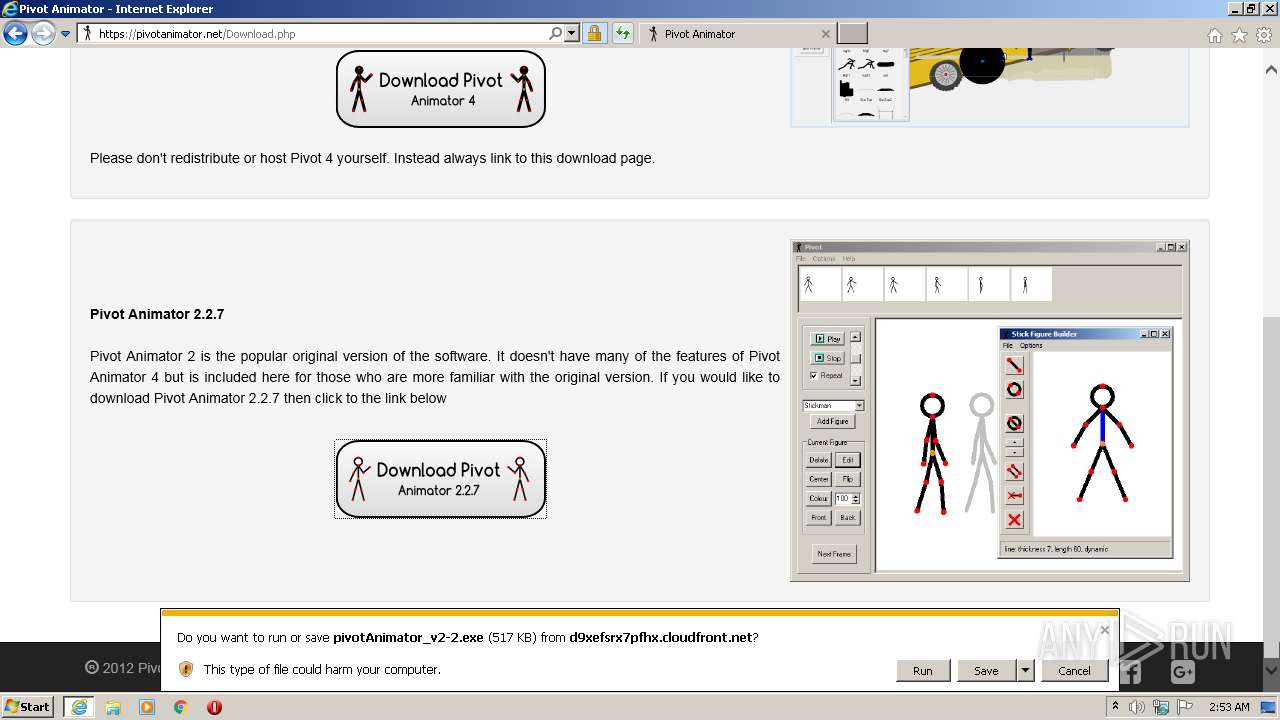Click Internet Explorer taskbar icon
The height and width of the screenshot is (720, 1280).
(x=78, y=707)
